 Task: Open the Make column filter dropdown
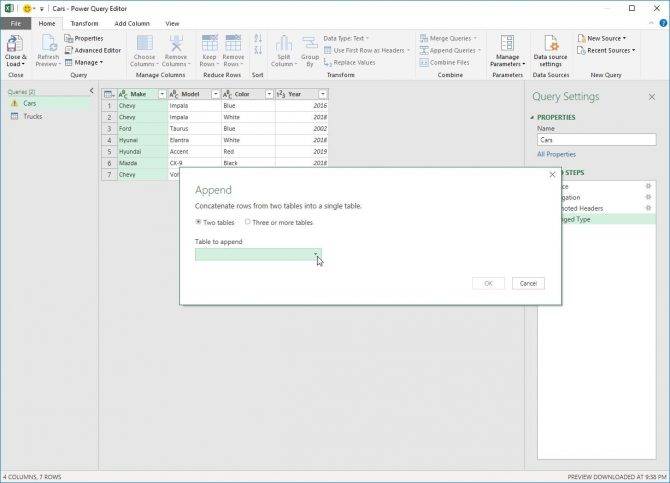coord(162,94)
